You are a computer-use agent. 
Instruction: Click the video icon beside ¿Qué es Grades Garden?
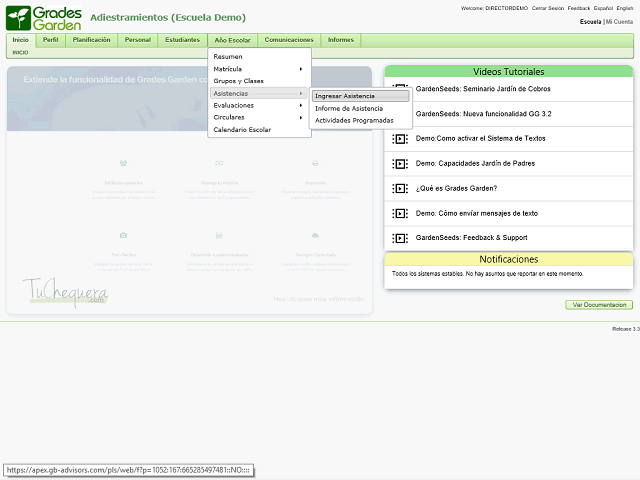pyautogui.click(x=400, y=188)
